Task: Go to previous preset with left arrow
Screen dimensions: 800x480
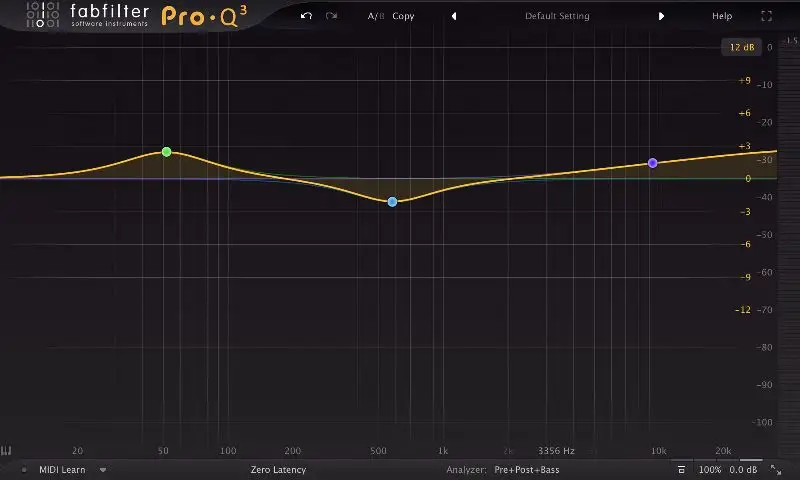Action: coord(454,16)
